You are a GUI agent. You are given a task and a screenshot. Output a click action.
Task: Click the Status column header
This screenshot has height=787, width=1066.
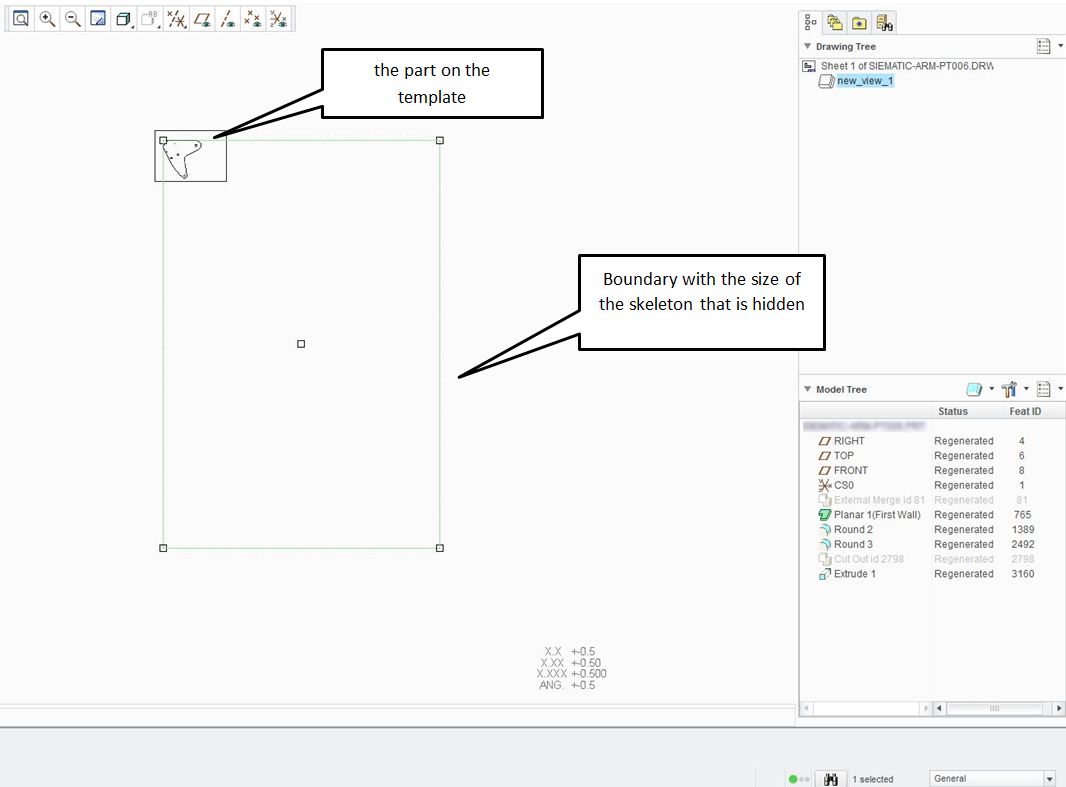[952, 411]
